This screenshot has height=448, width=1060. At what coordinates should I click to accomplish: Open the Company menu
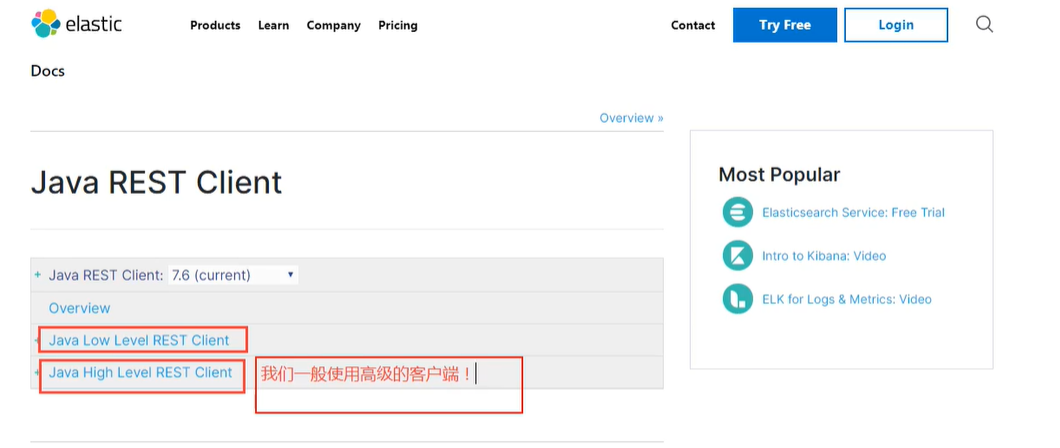coord(333,25)
